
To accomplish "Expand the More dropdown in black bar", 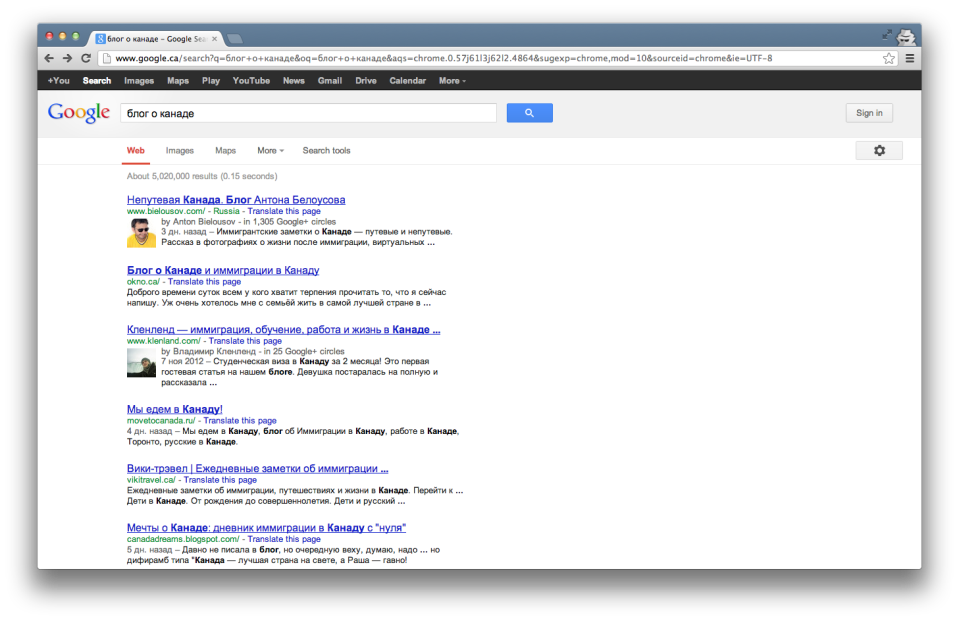I will click(x=452, y=81).
